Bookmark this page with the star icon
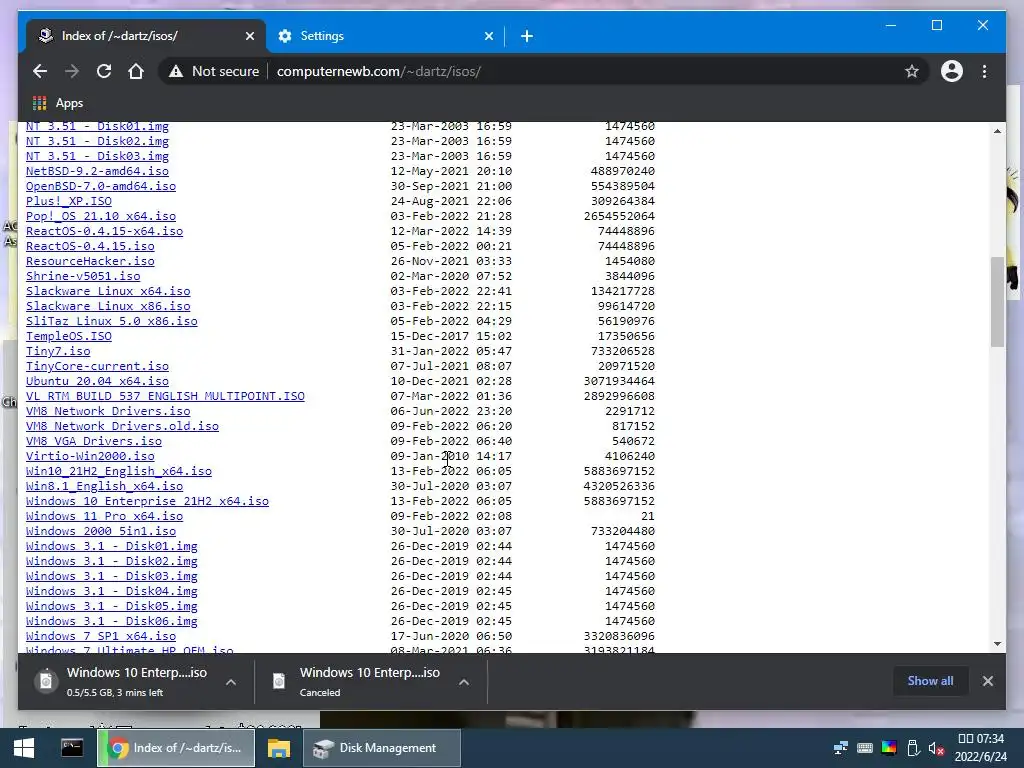The width and height of the screenshot is (1024, 768). 912,71
